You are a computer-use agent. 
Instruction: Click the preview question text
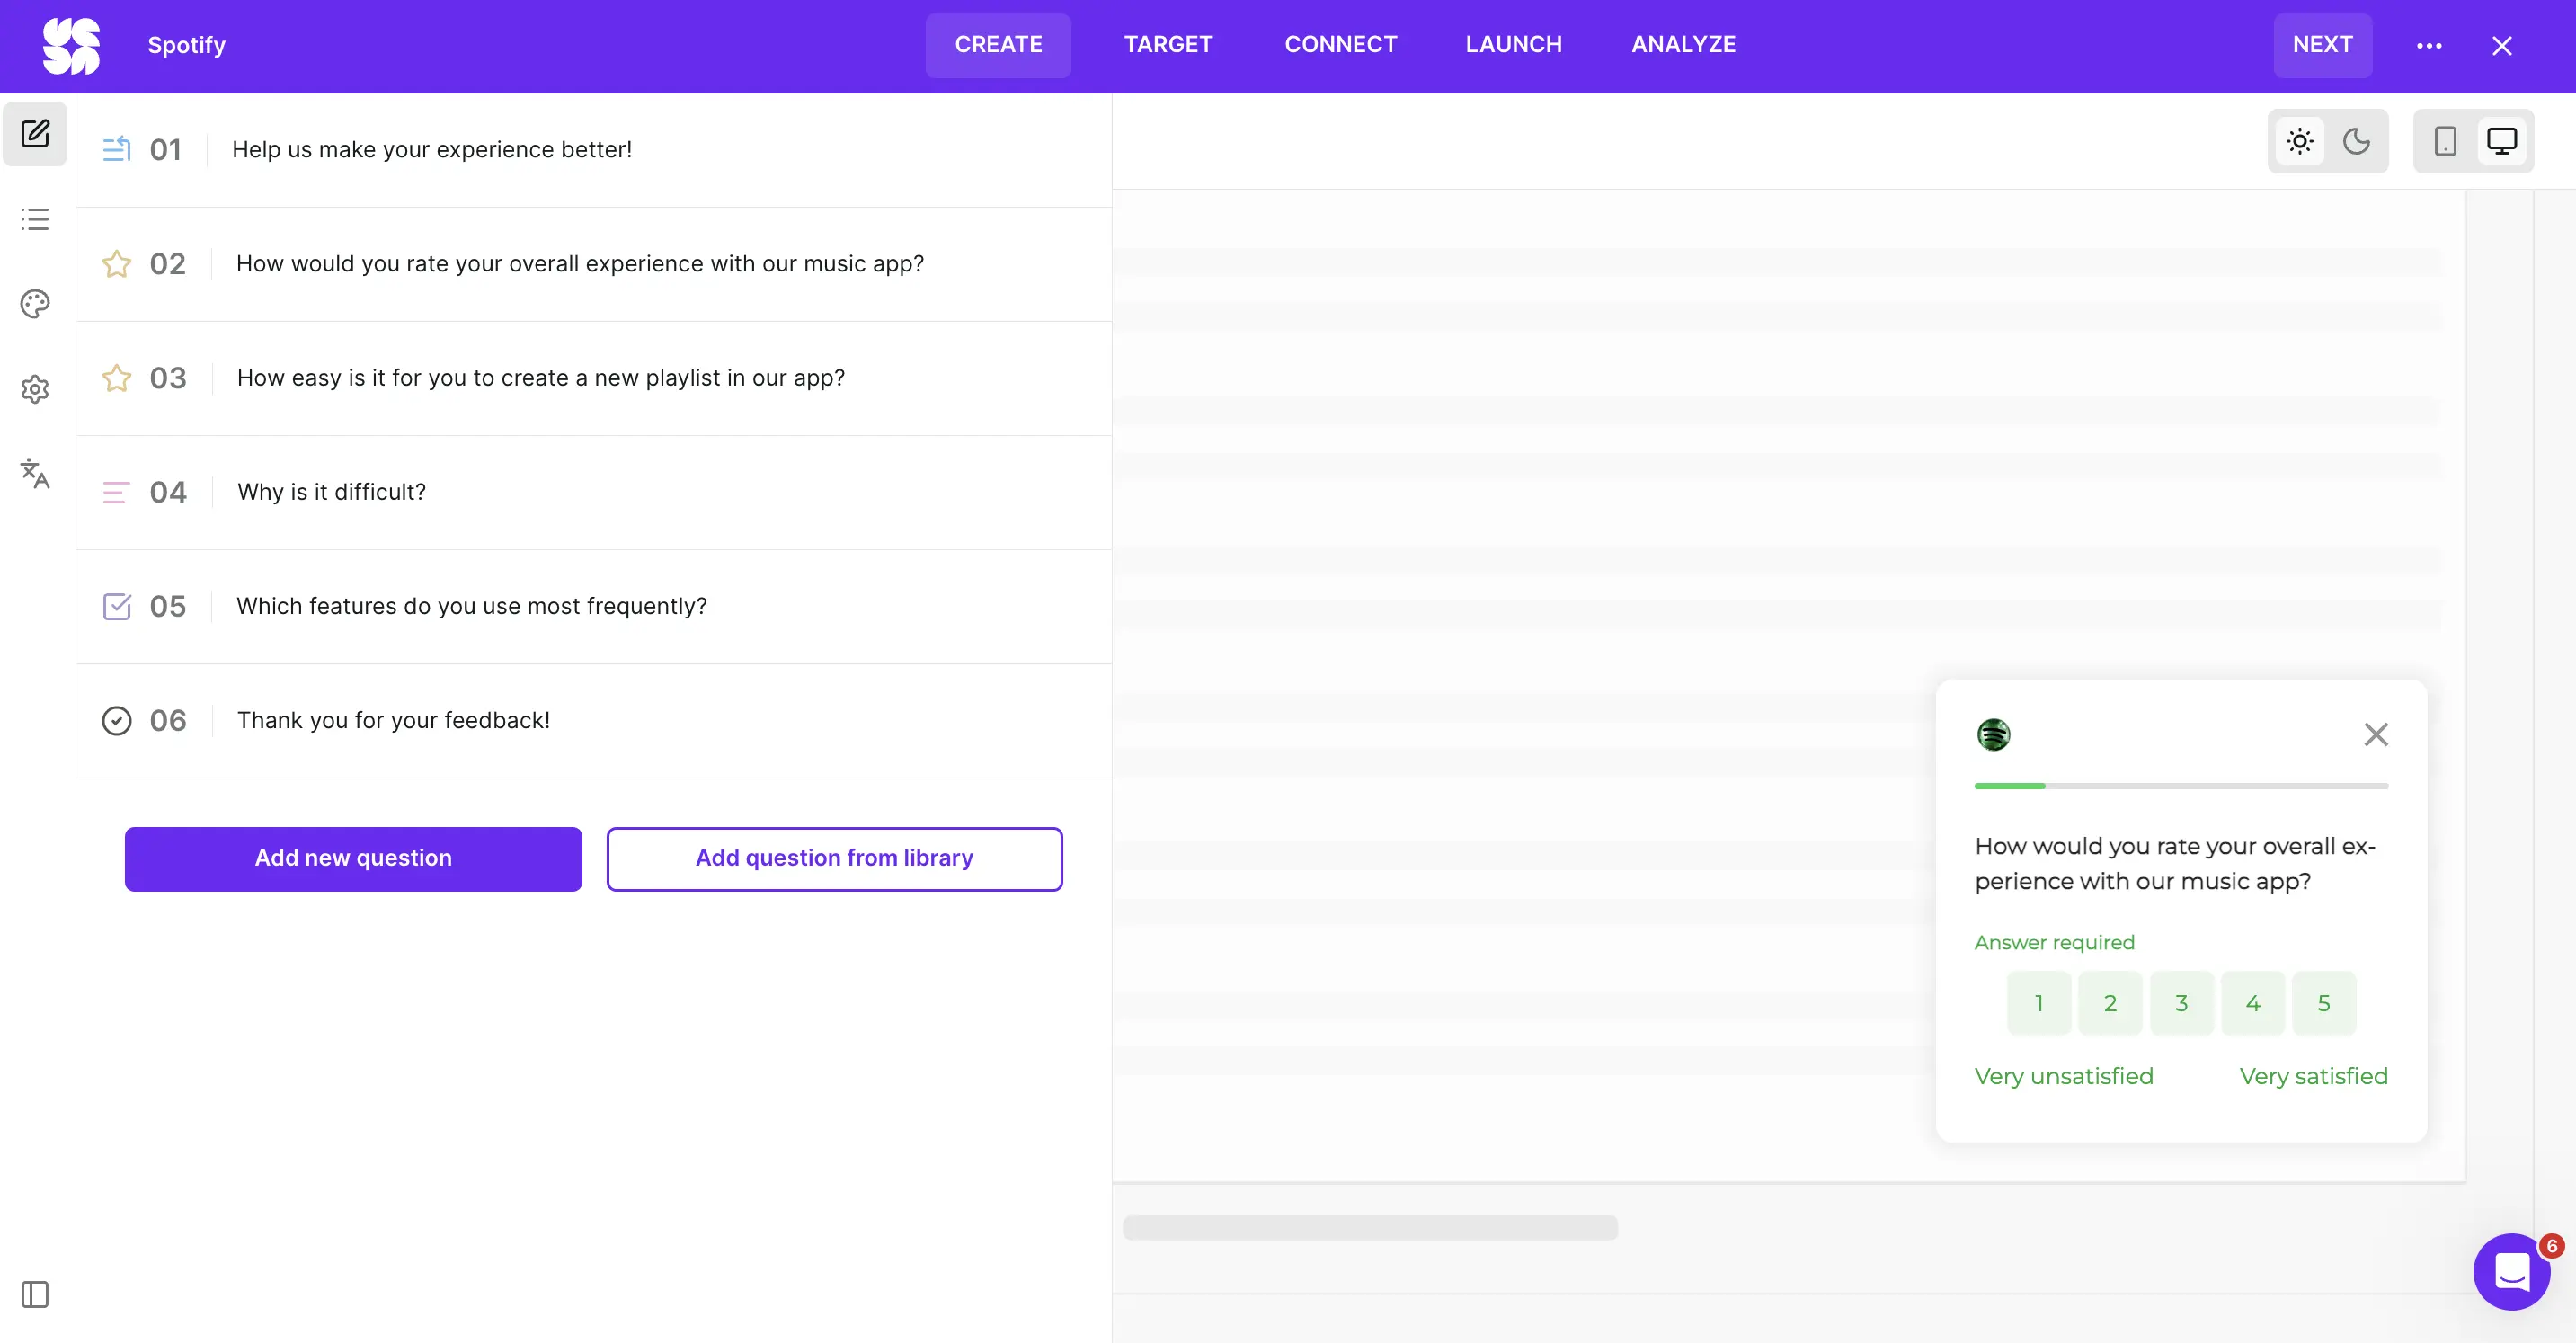coord(2175,864)
